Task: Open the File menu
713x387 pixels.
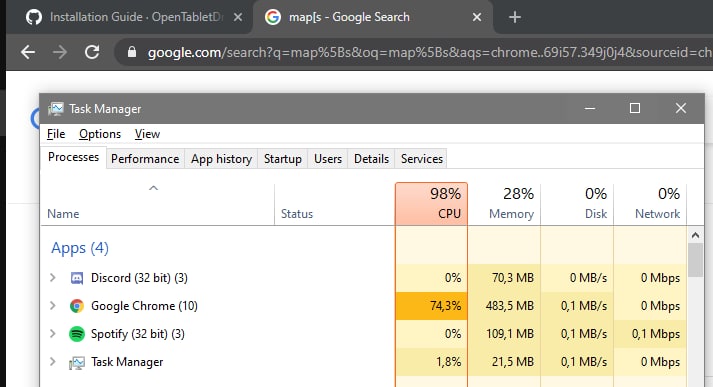Action: (56, 134)
